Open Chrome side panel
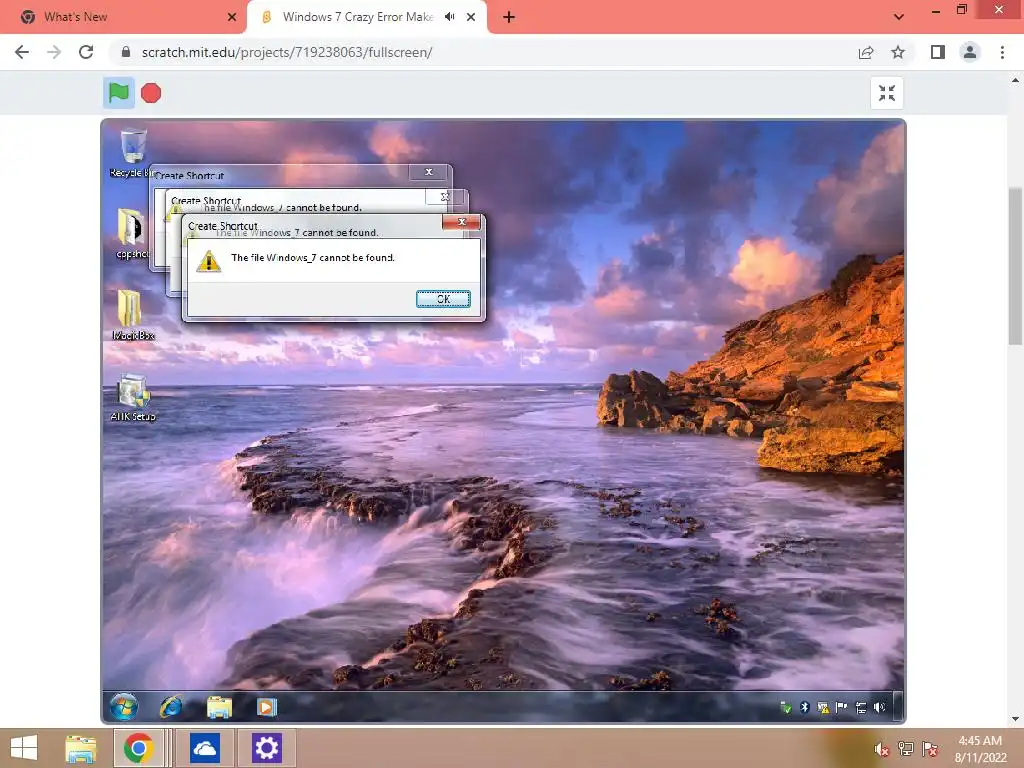The width and height of the screenshot is (1024, 768). point(938,52)
